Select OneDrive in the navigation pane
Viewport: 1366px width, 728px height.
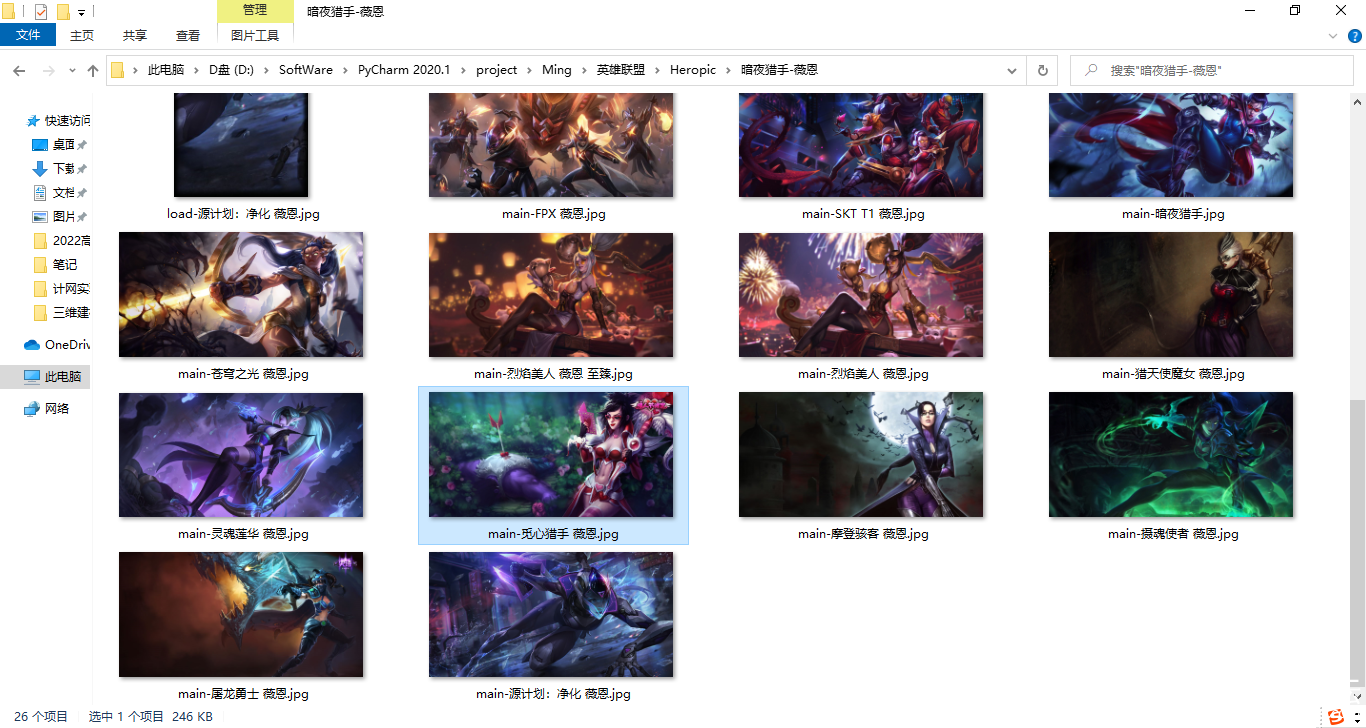coord(57,344)
